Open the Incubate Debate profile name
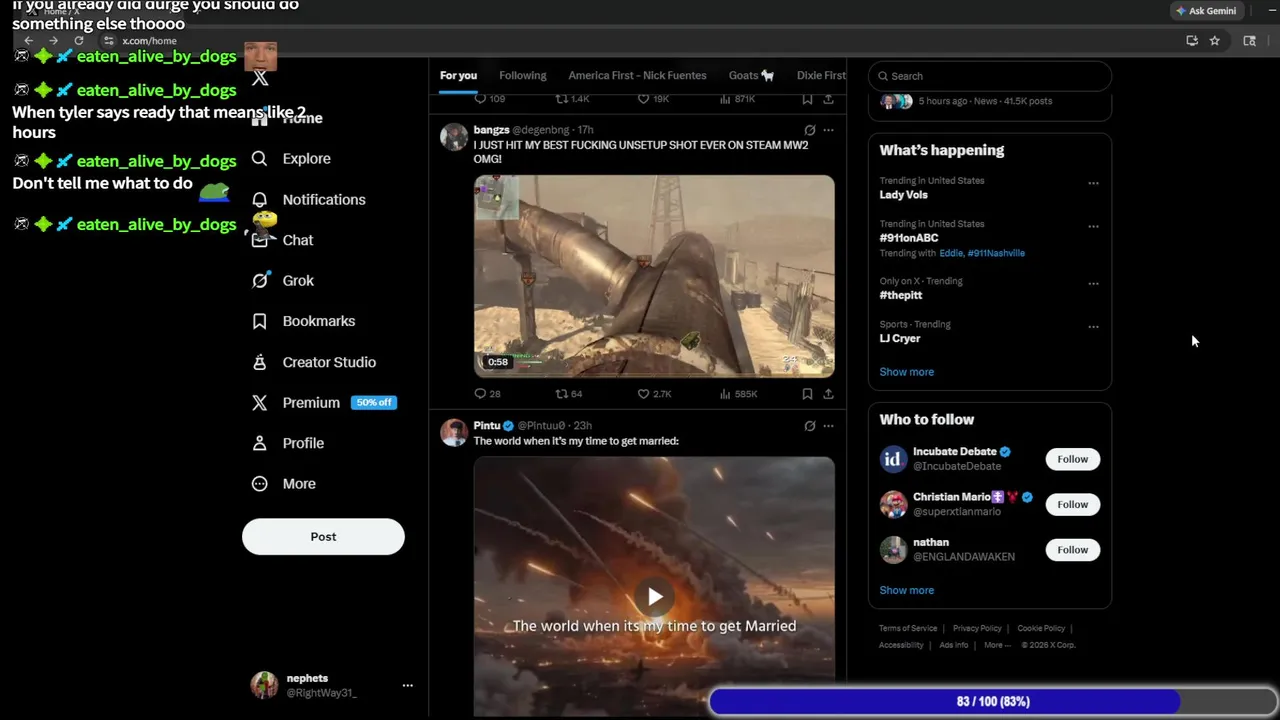Image resolution: width=1280 pixels, height=720 pixels. pyautogui.click(x=955, y=451)
